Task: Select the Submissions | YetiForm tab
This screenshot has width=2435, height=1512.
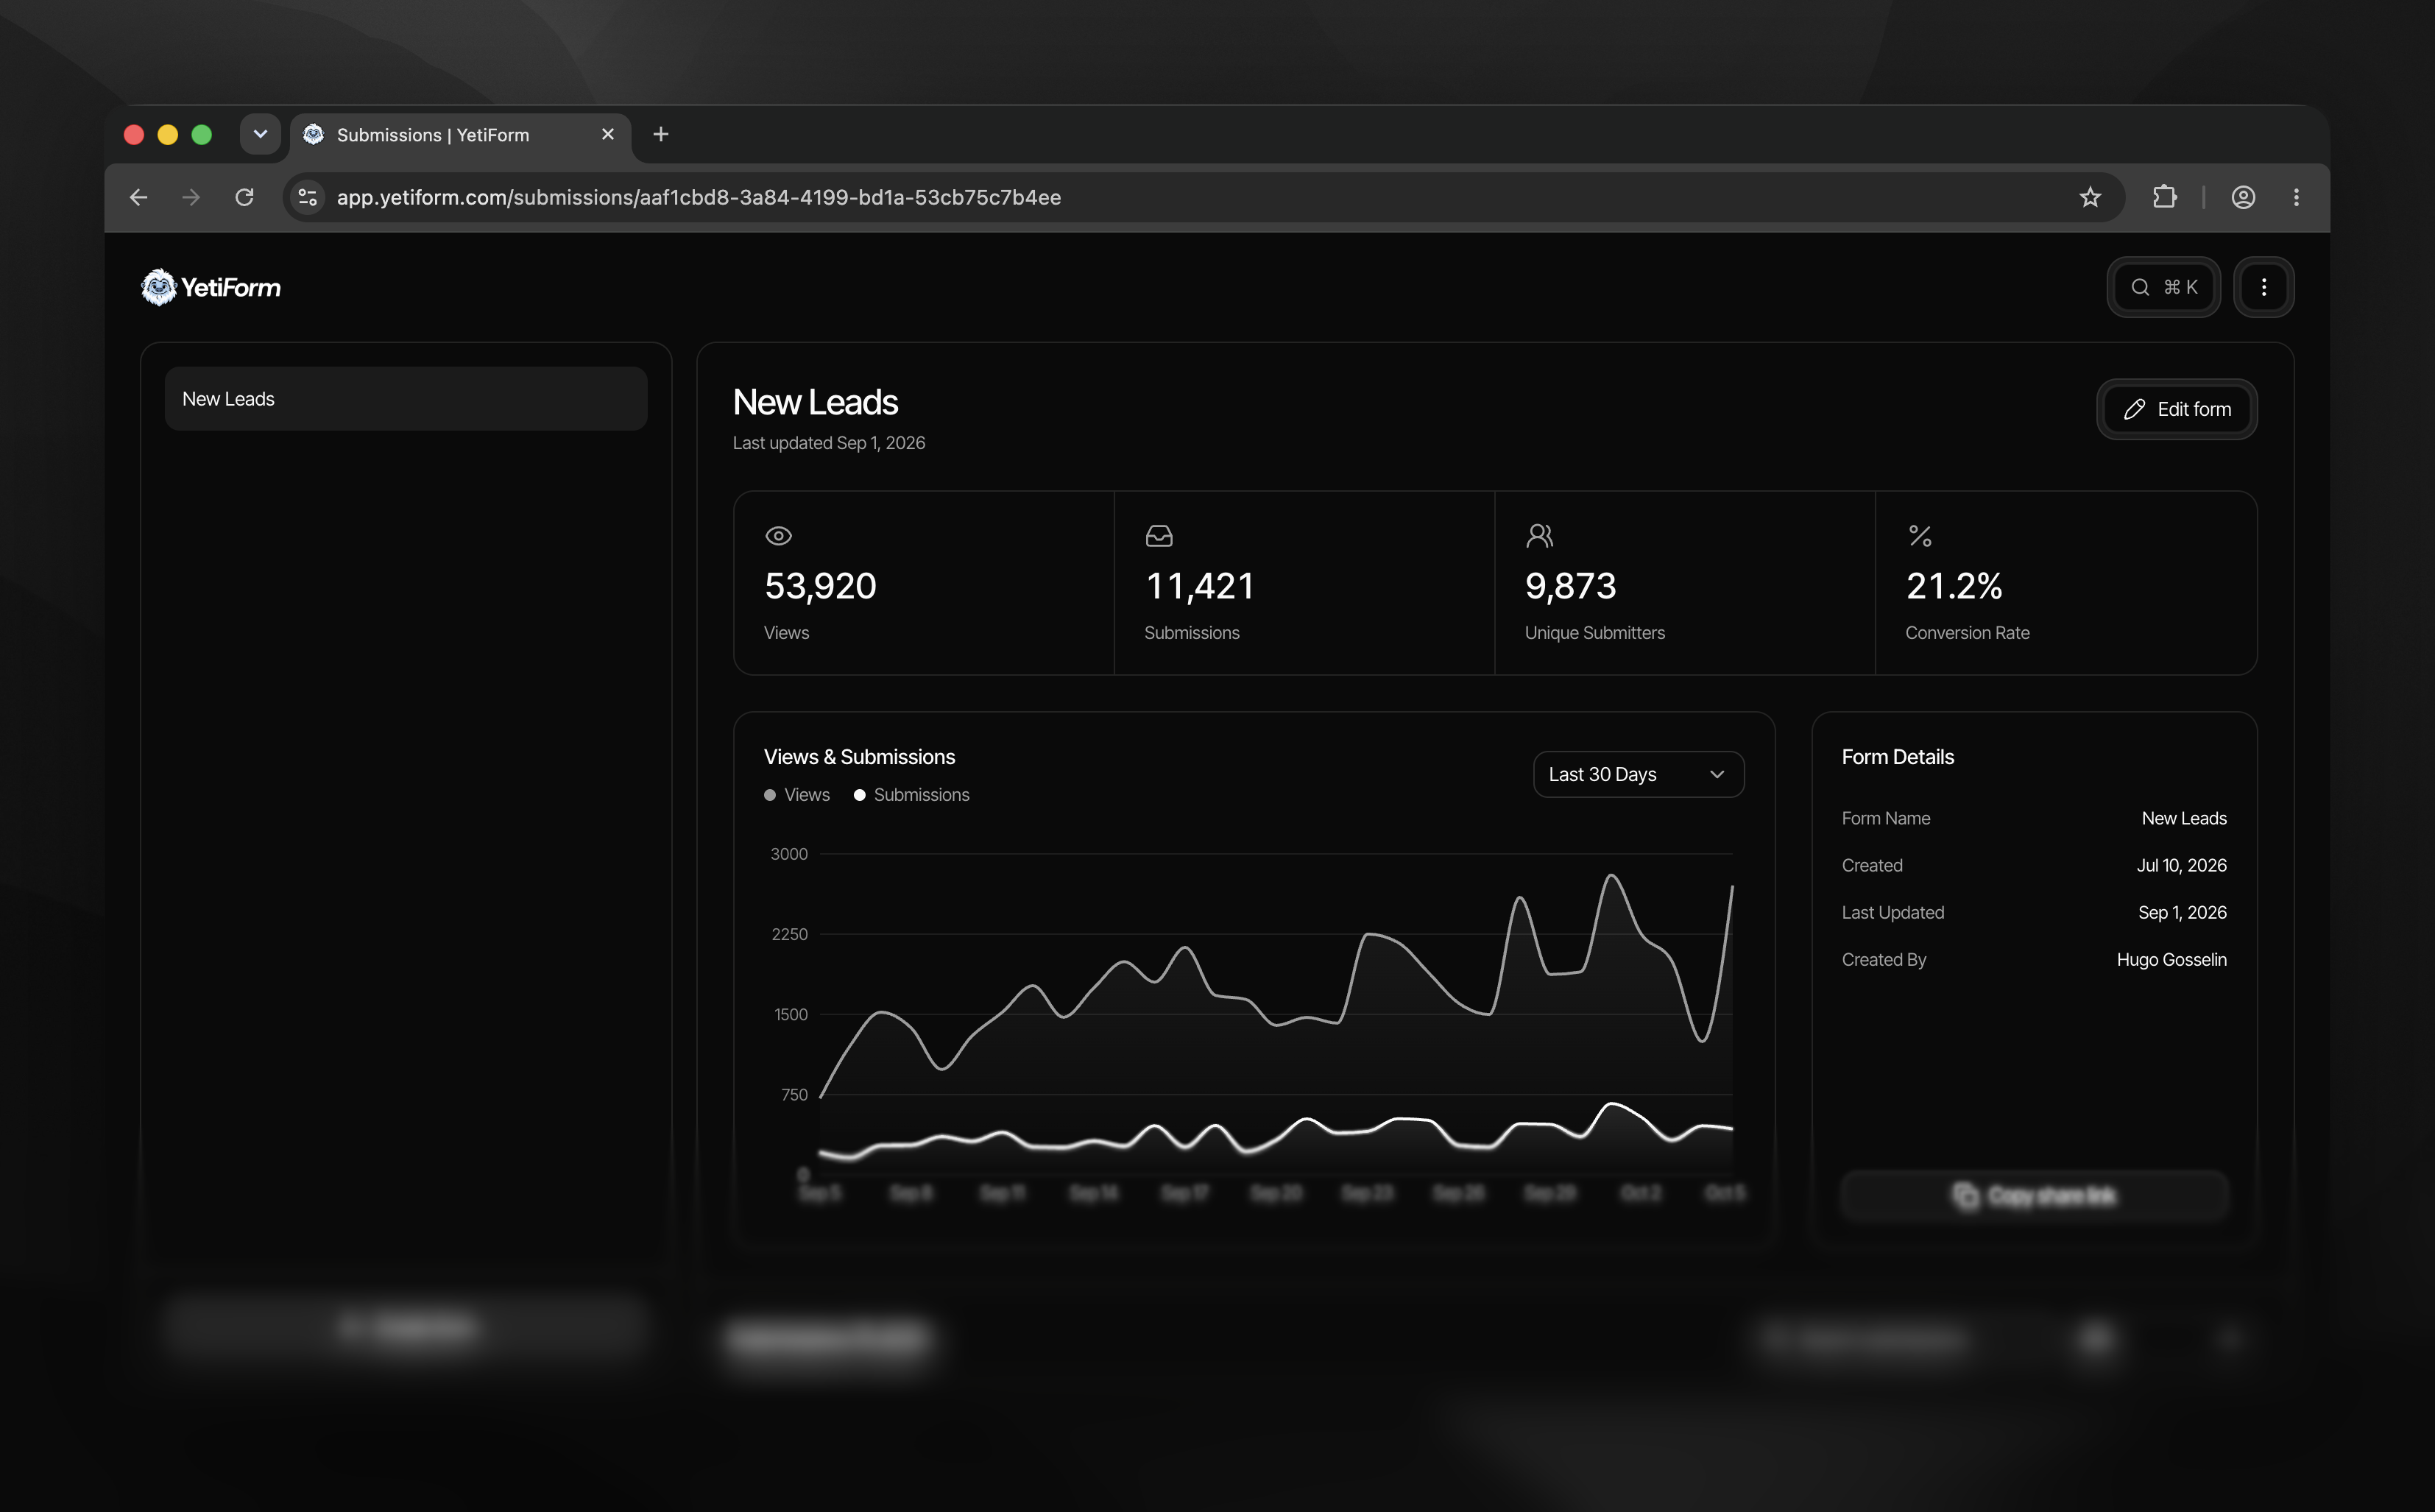Action: [460, 135]
